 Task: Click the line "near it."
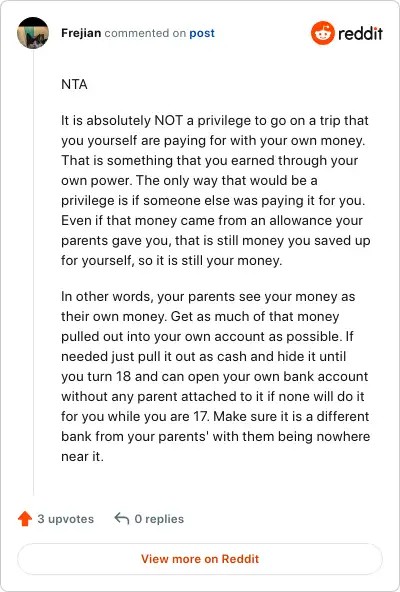click(82, 456)
